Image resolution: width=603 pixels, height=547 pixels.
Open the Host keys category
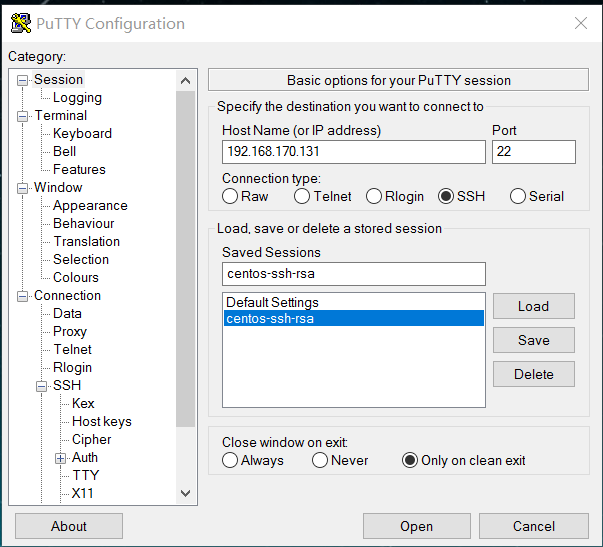102,422
